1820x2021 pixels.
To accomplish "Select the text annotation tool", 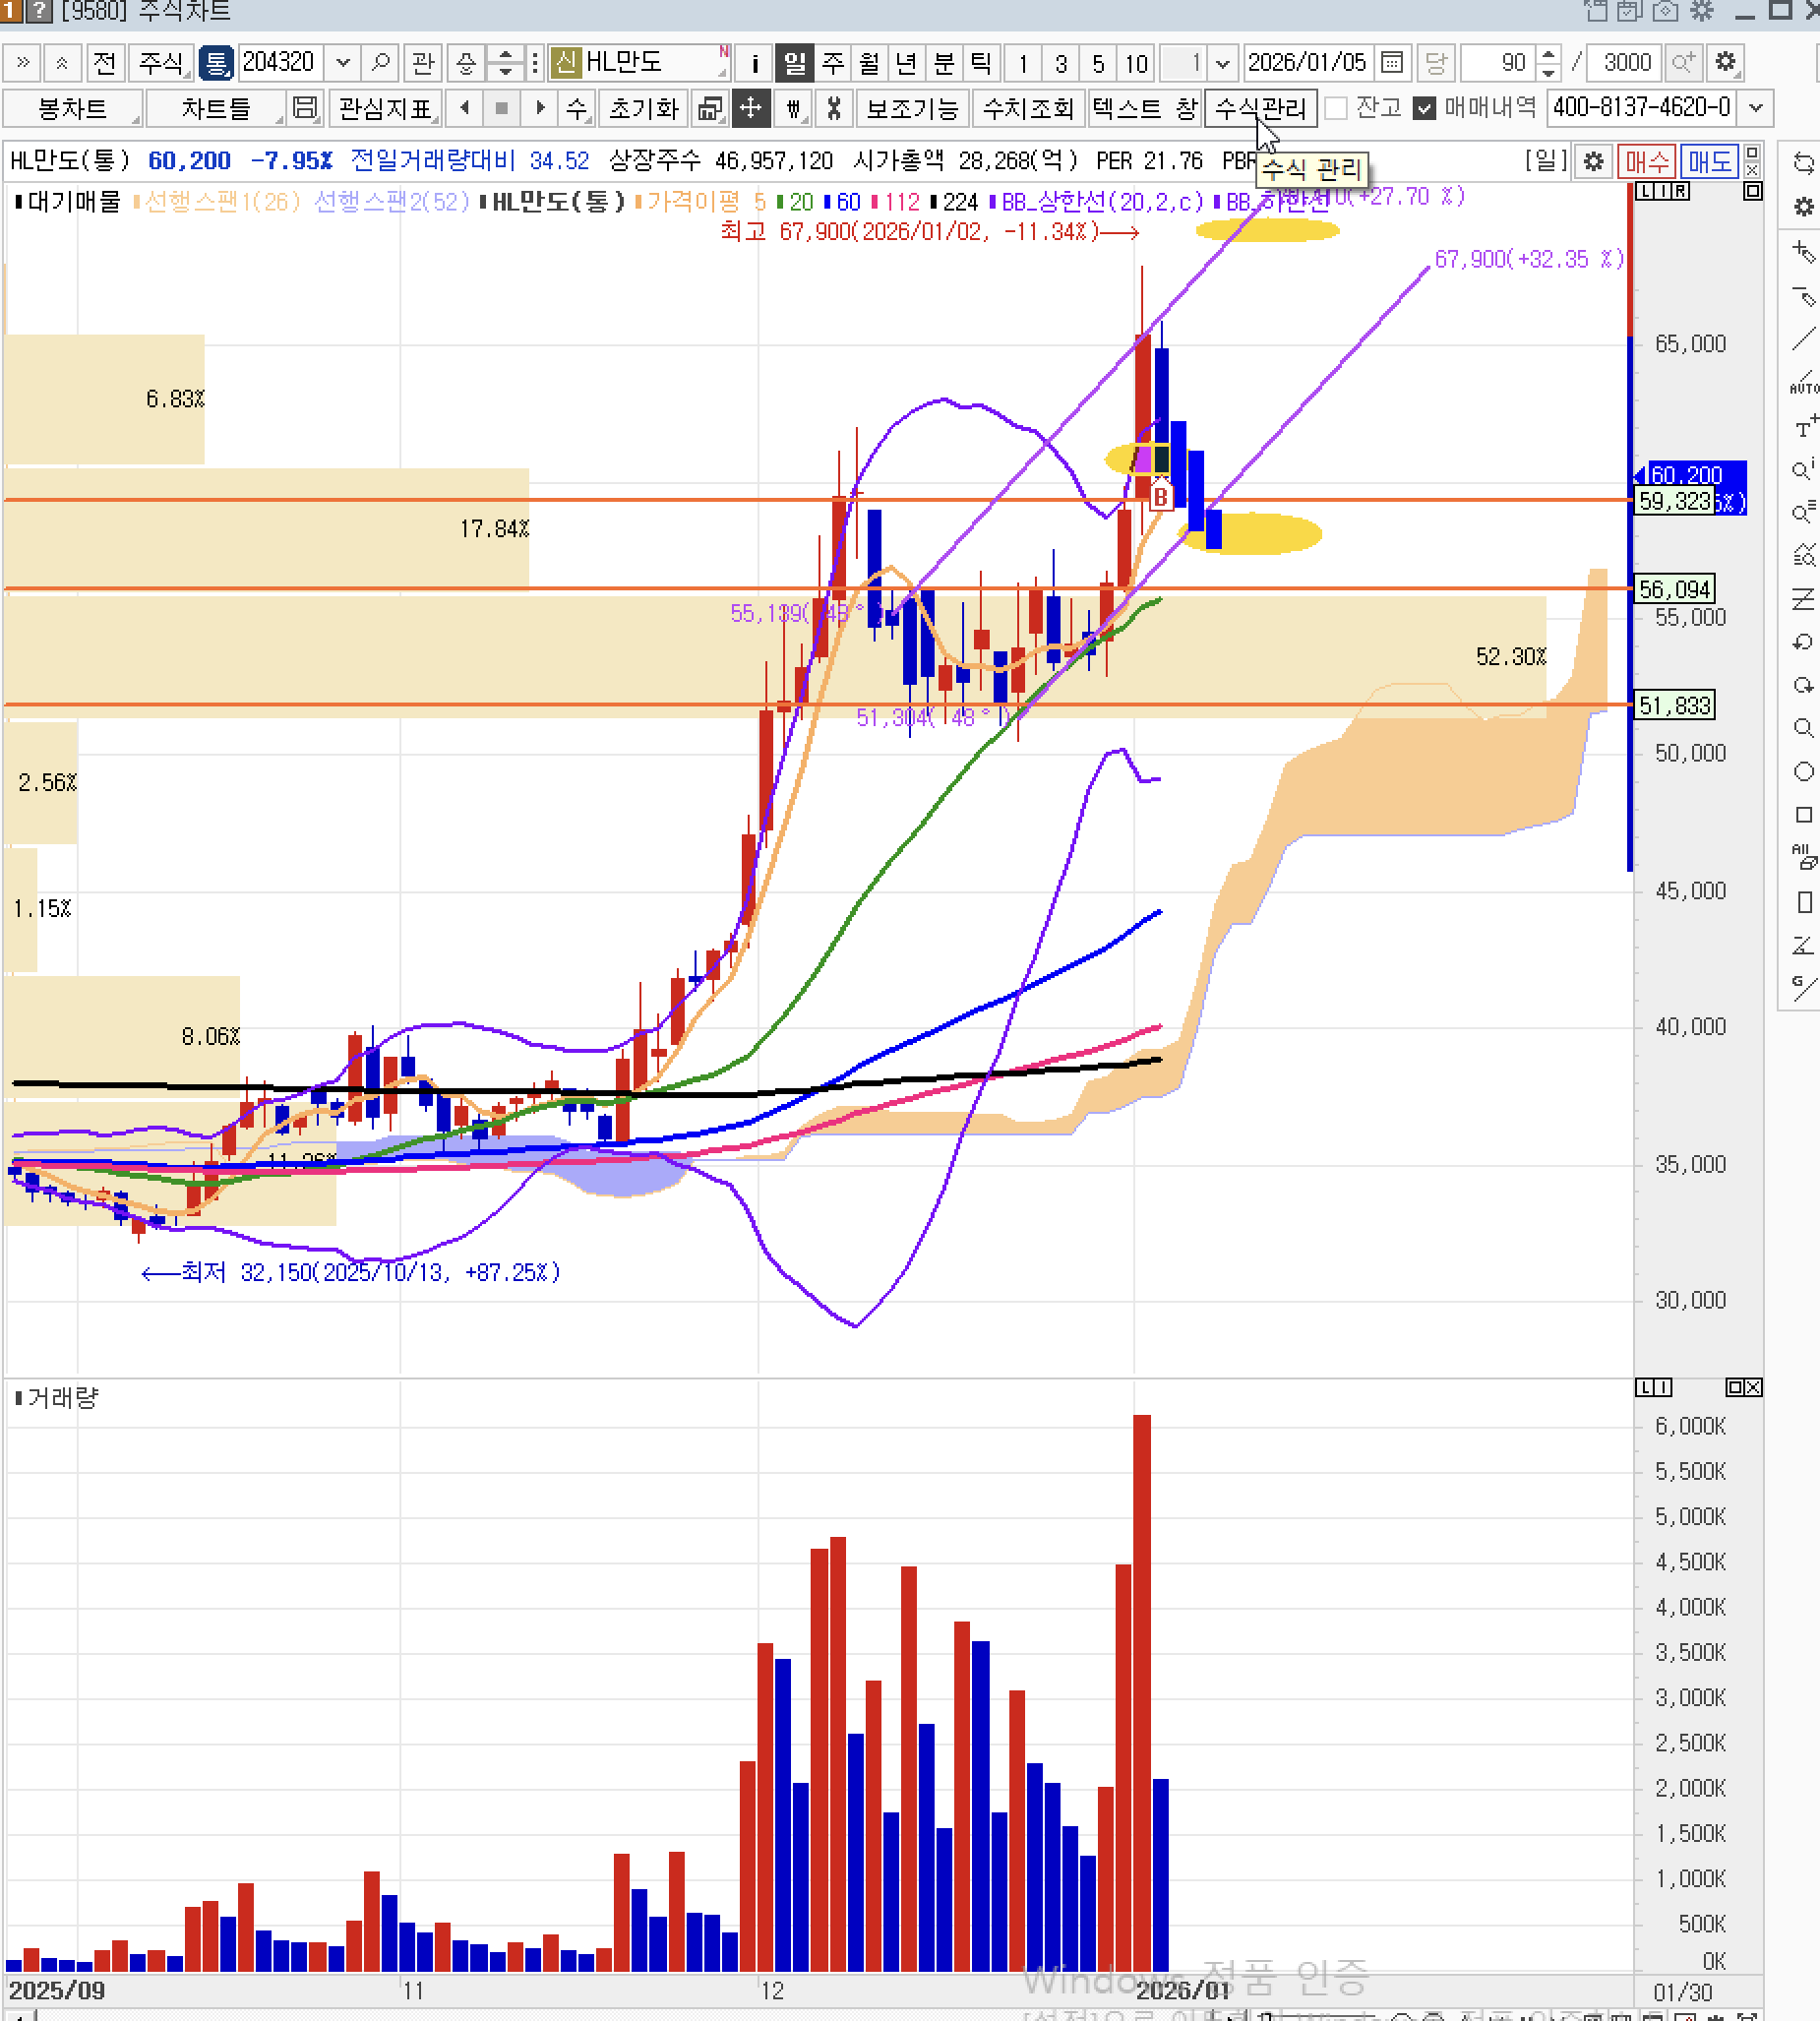I will 1803,428.
